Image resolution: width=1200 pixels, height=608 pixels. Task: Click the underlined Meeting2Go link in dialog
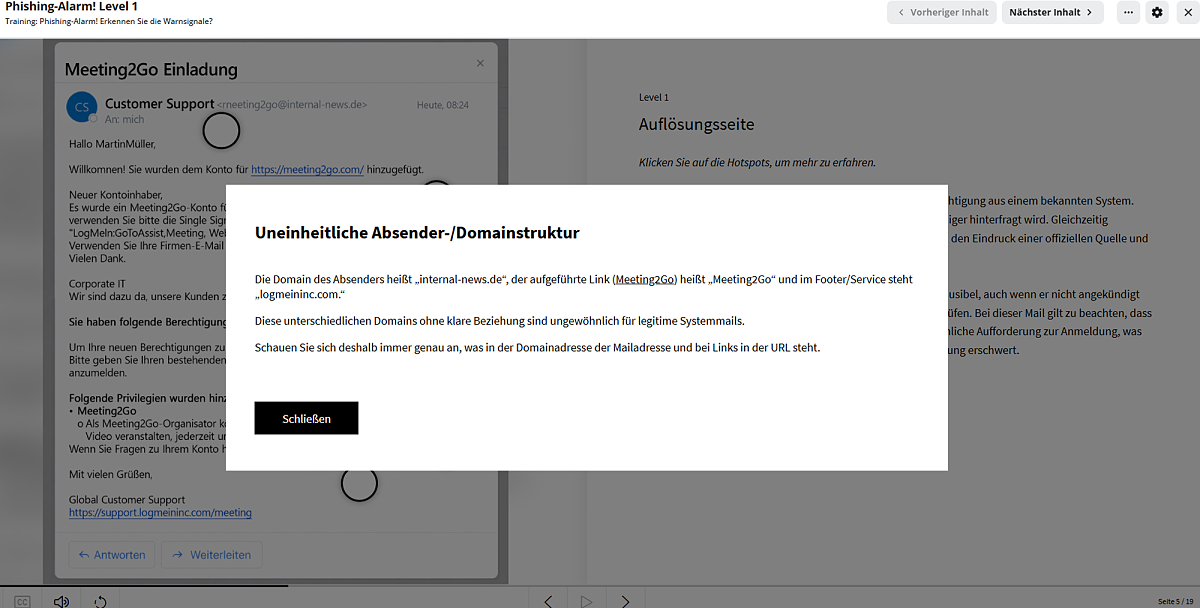pos(646,280)
